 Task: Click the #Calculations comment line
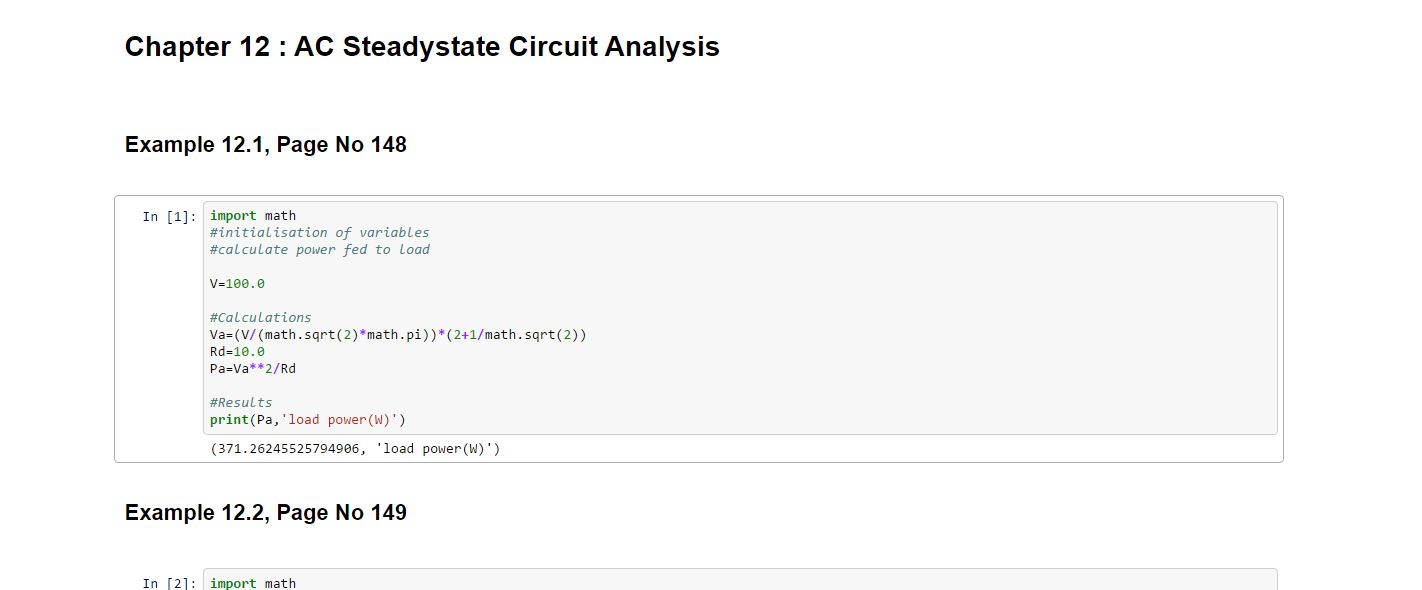(x=261, y=317)
